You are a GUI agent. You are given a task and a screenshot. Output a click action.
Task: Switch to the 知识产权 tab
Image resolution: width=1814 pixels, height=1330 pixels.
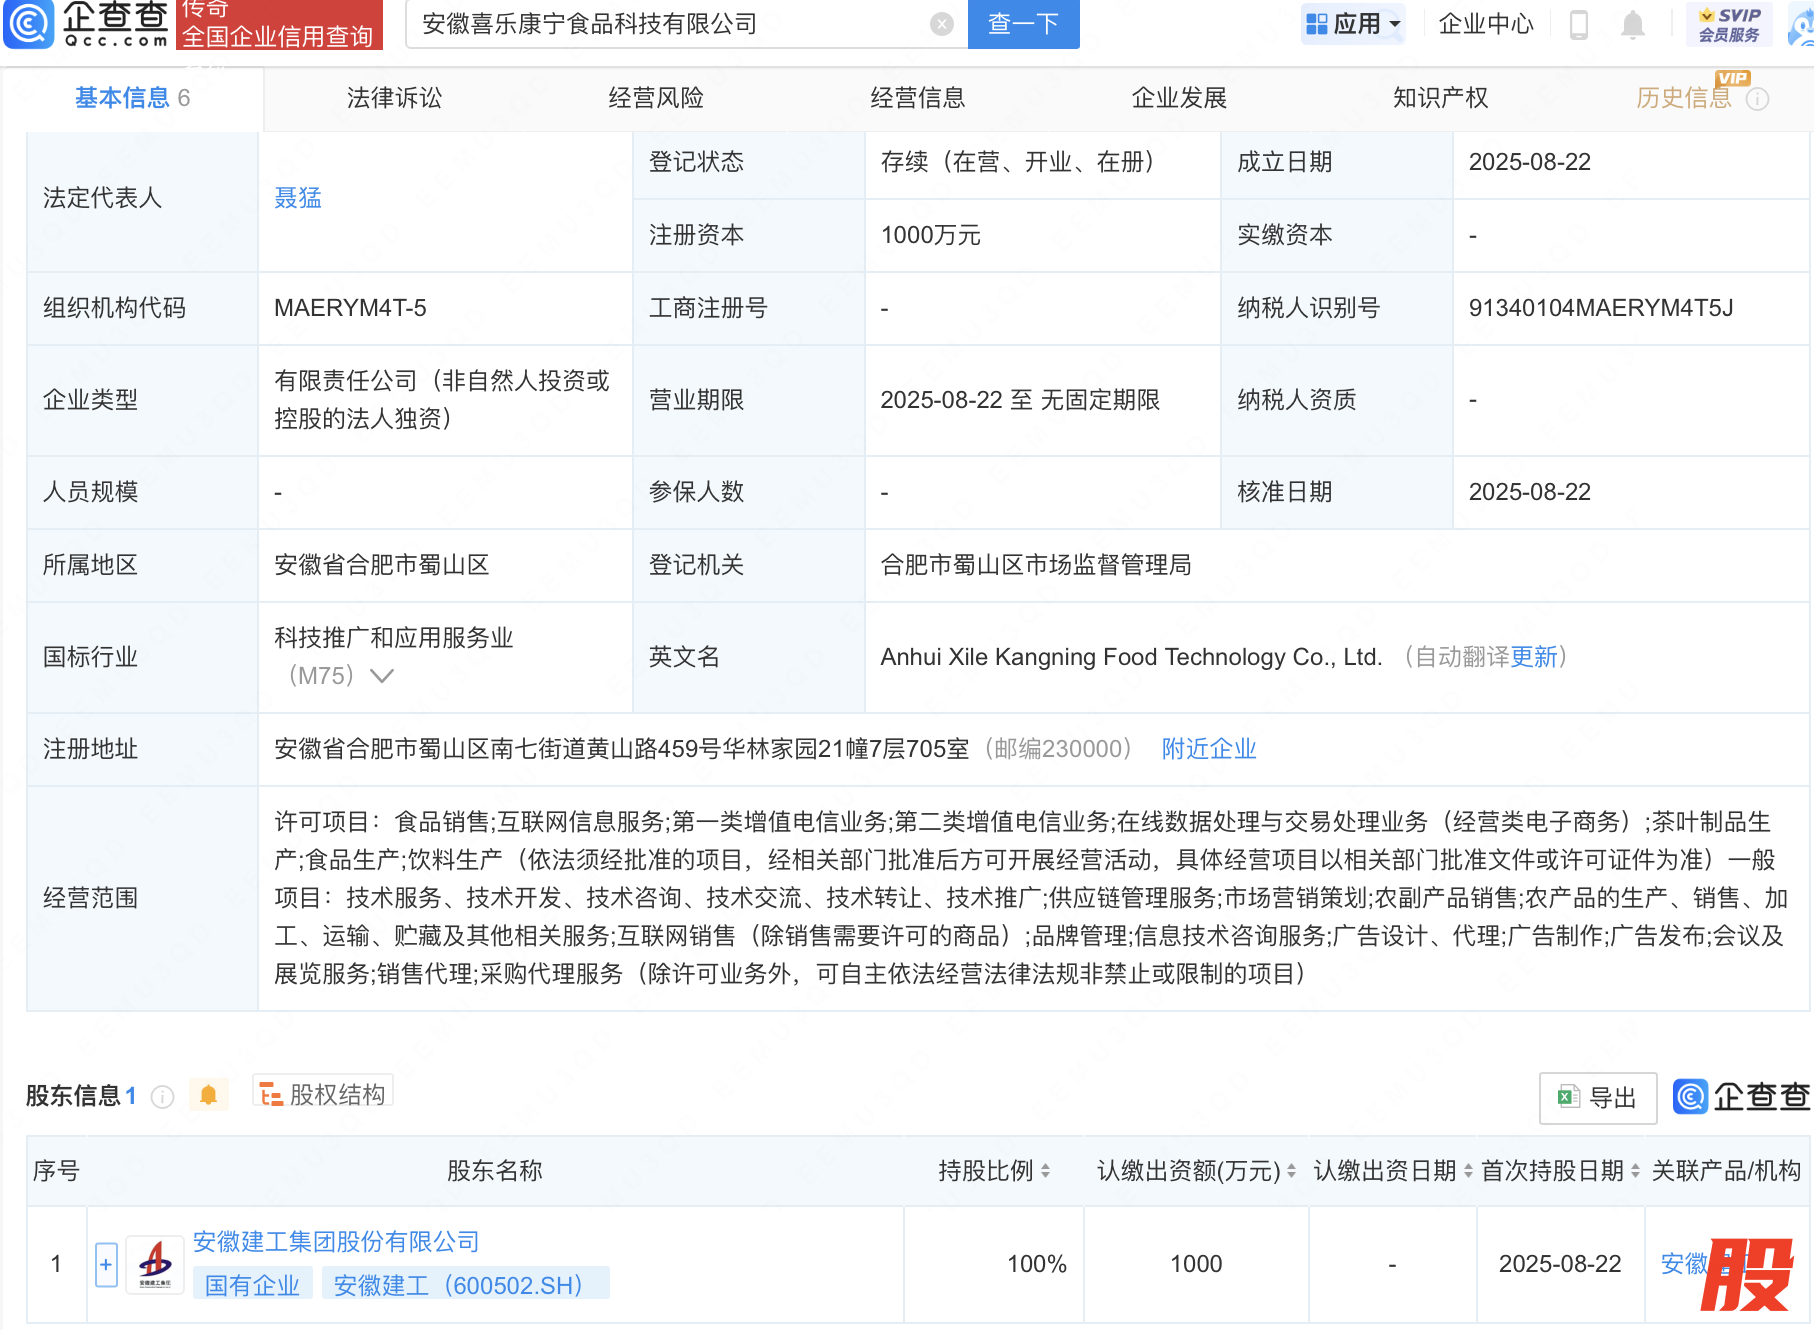tap(1440, 98)
